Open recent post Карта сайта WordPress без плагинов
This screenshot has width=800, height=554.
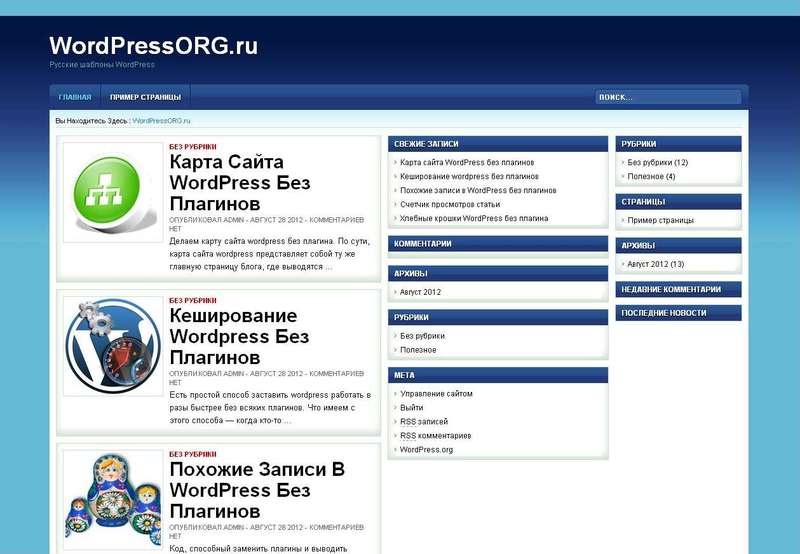[467, 162]
